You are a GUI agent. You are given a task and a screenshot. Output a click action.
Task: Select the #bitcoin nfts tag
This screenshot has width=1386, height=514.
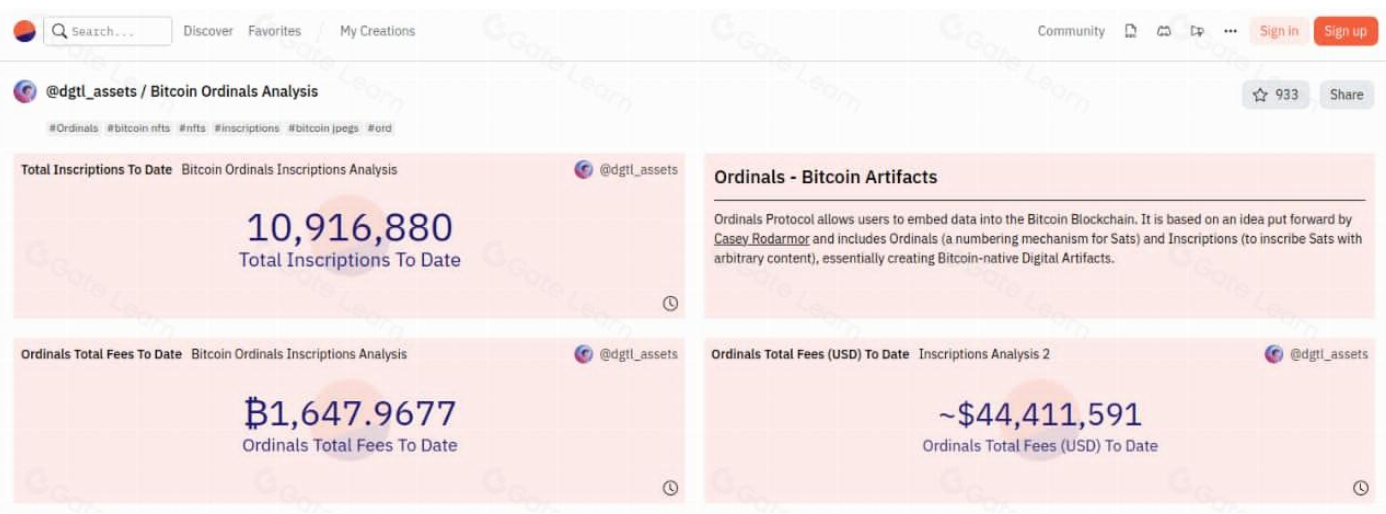138,128
